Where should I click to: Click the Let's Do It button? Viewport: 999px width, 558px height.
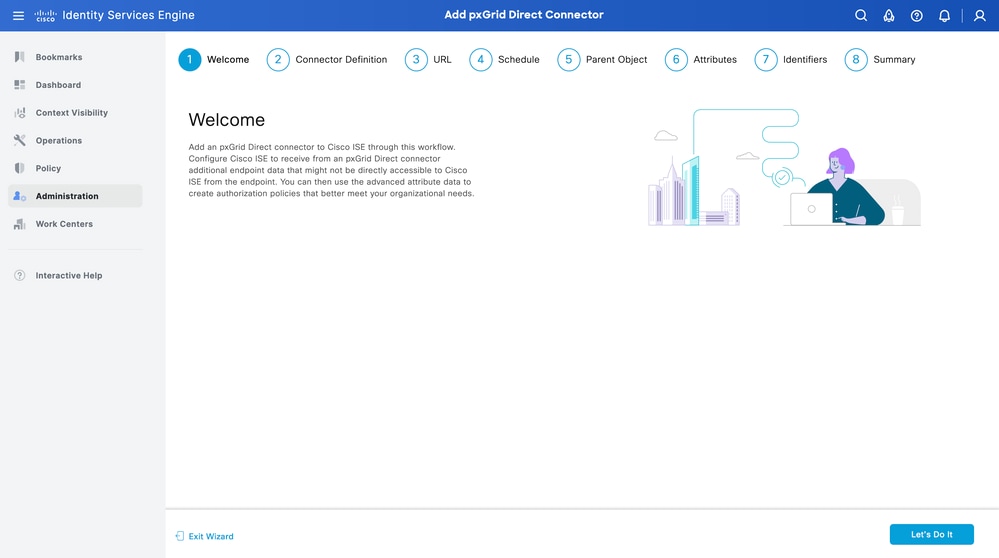pyautogui.click(x=931, y=534)
